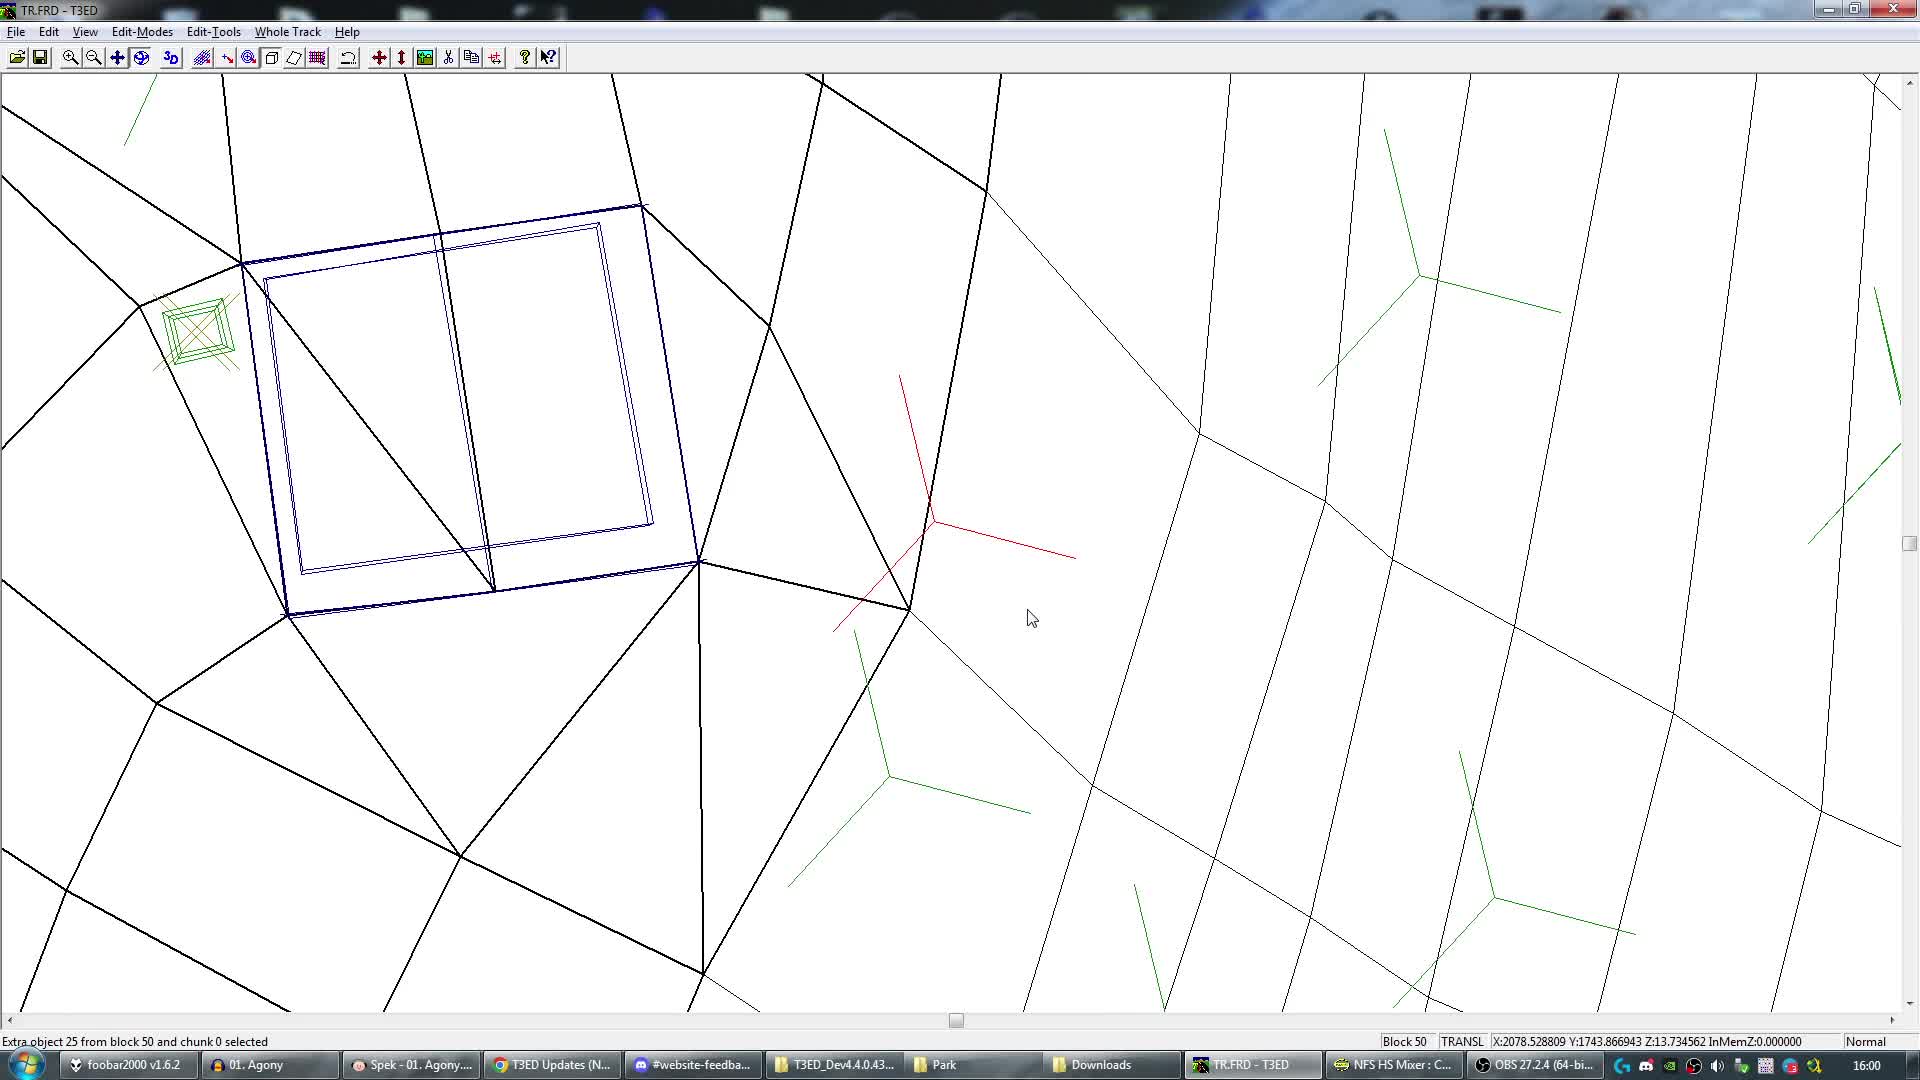Expand the View menu
Image resolution: width=1920 pixels, height=1080 pixels.
click(85, 32)
